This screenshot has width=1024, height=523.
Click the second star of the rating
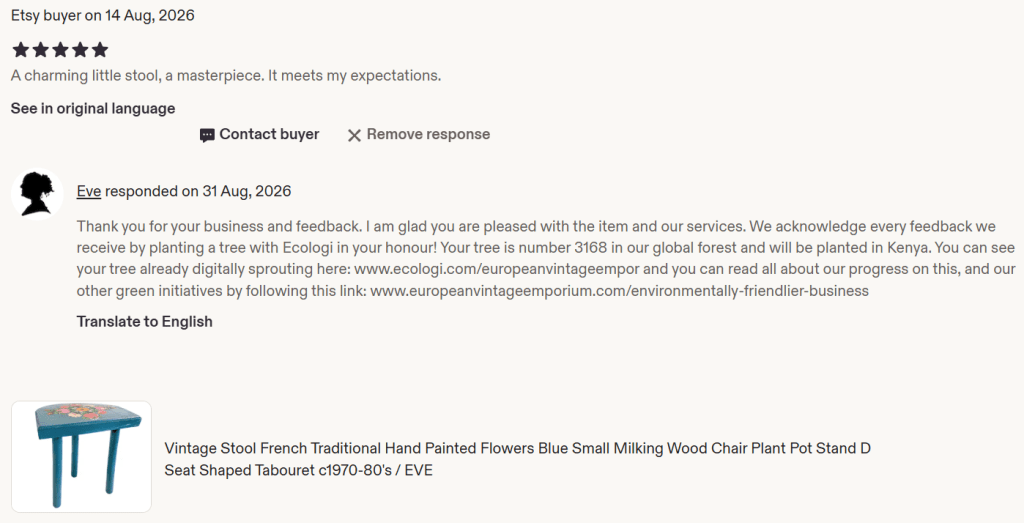click(40, 50)
